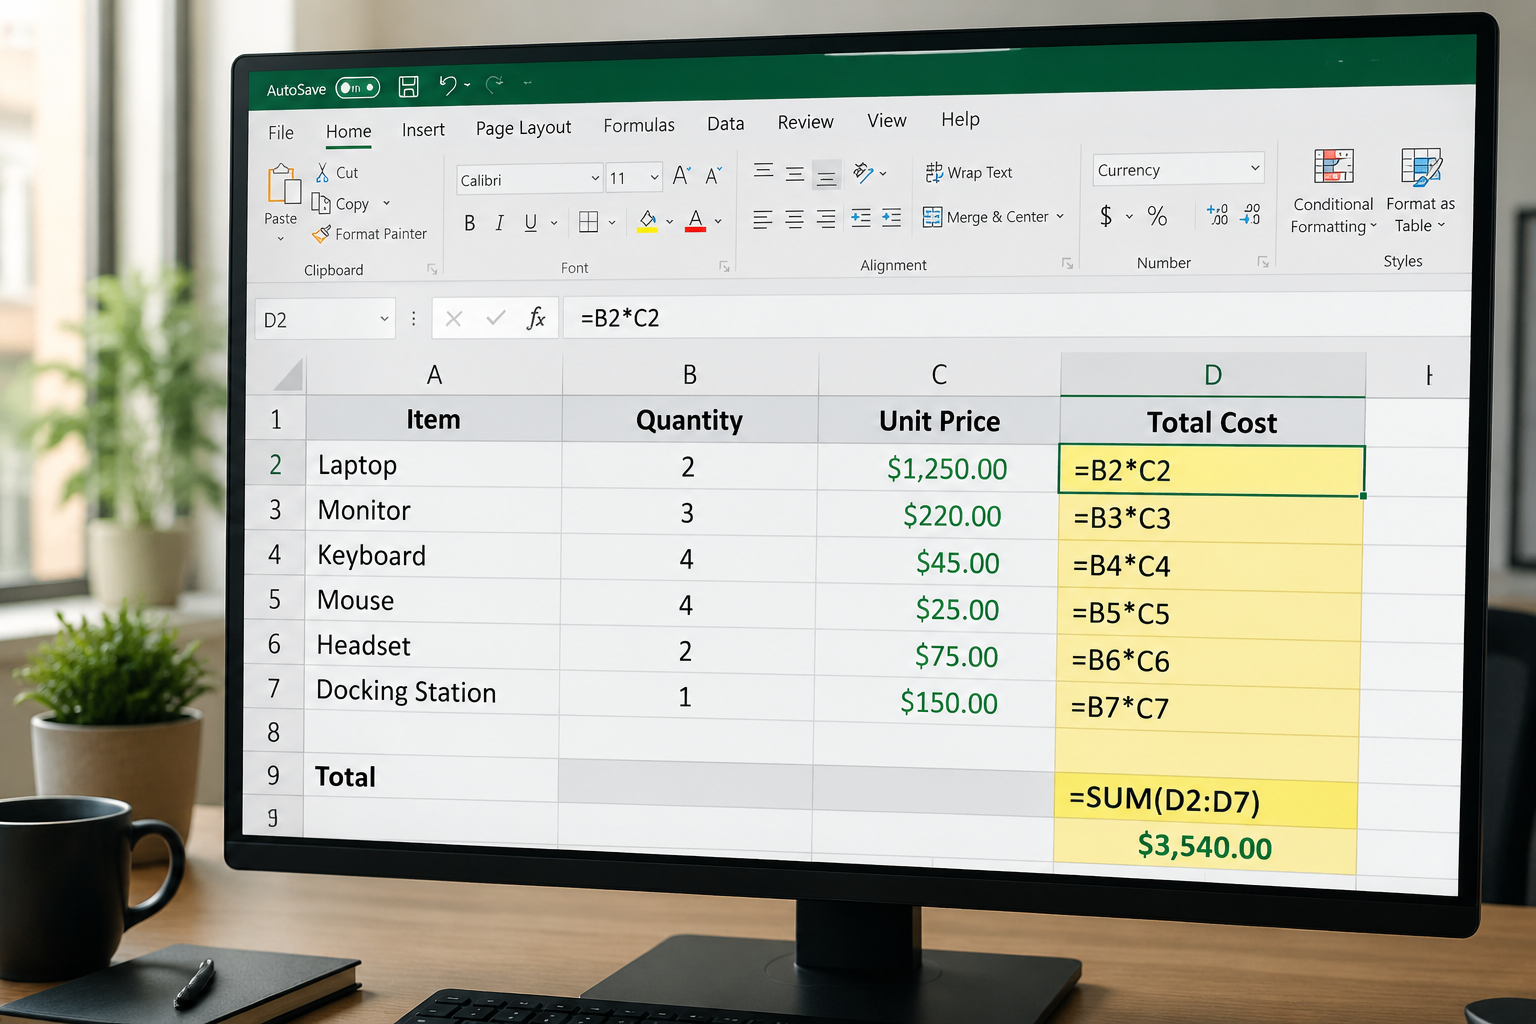This screenshot has height=1024, width=1536.
Task: Click the Enter checkmark formula icon
Action: pos(495,318)
